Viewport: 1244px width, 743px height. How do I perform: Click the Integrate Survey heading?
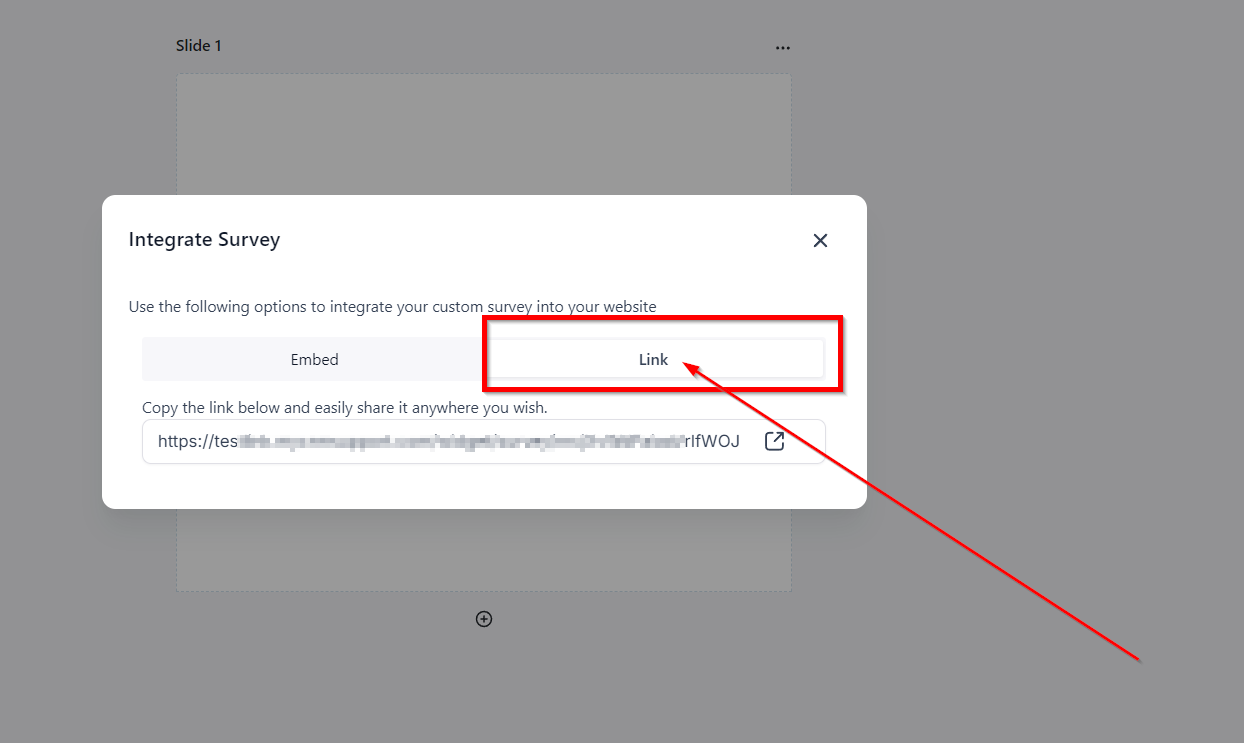pos(204,240)
